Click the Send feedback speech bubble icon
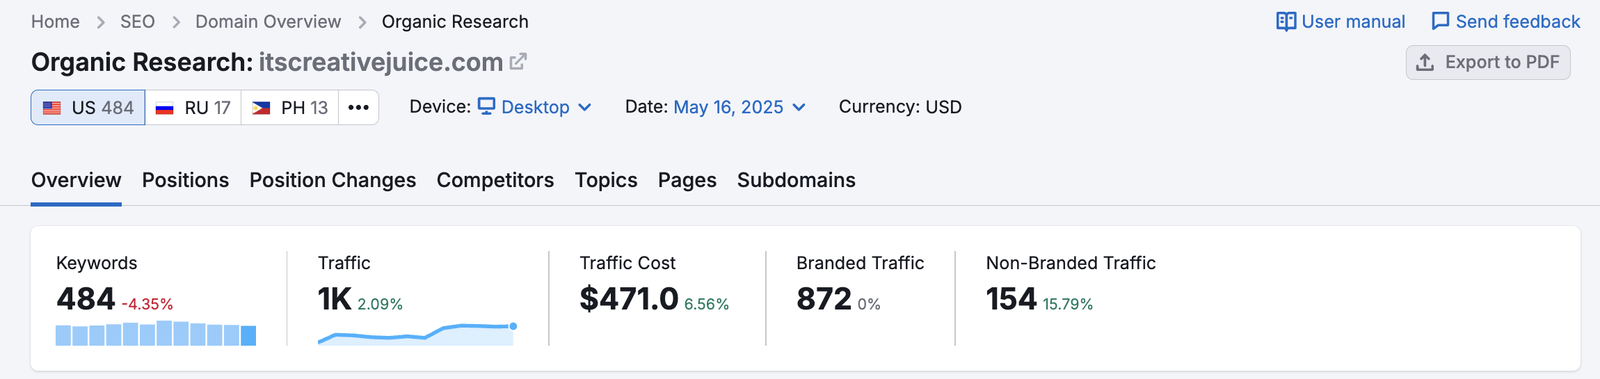This screenshot has height=379, width=1600. click(1440, 21)
